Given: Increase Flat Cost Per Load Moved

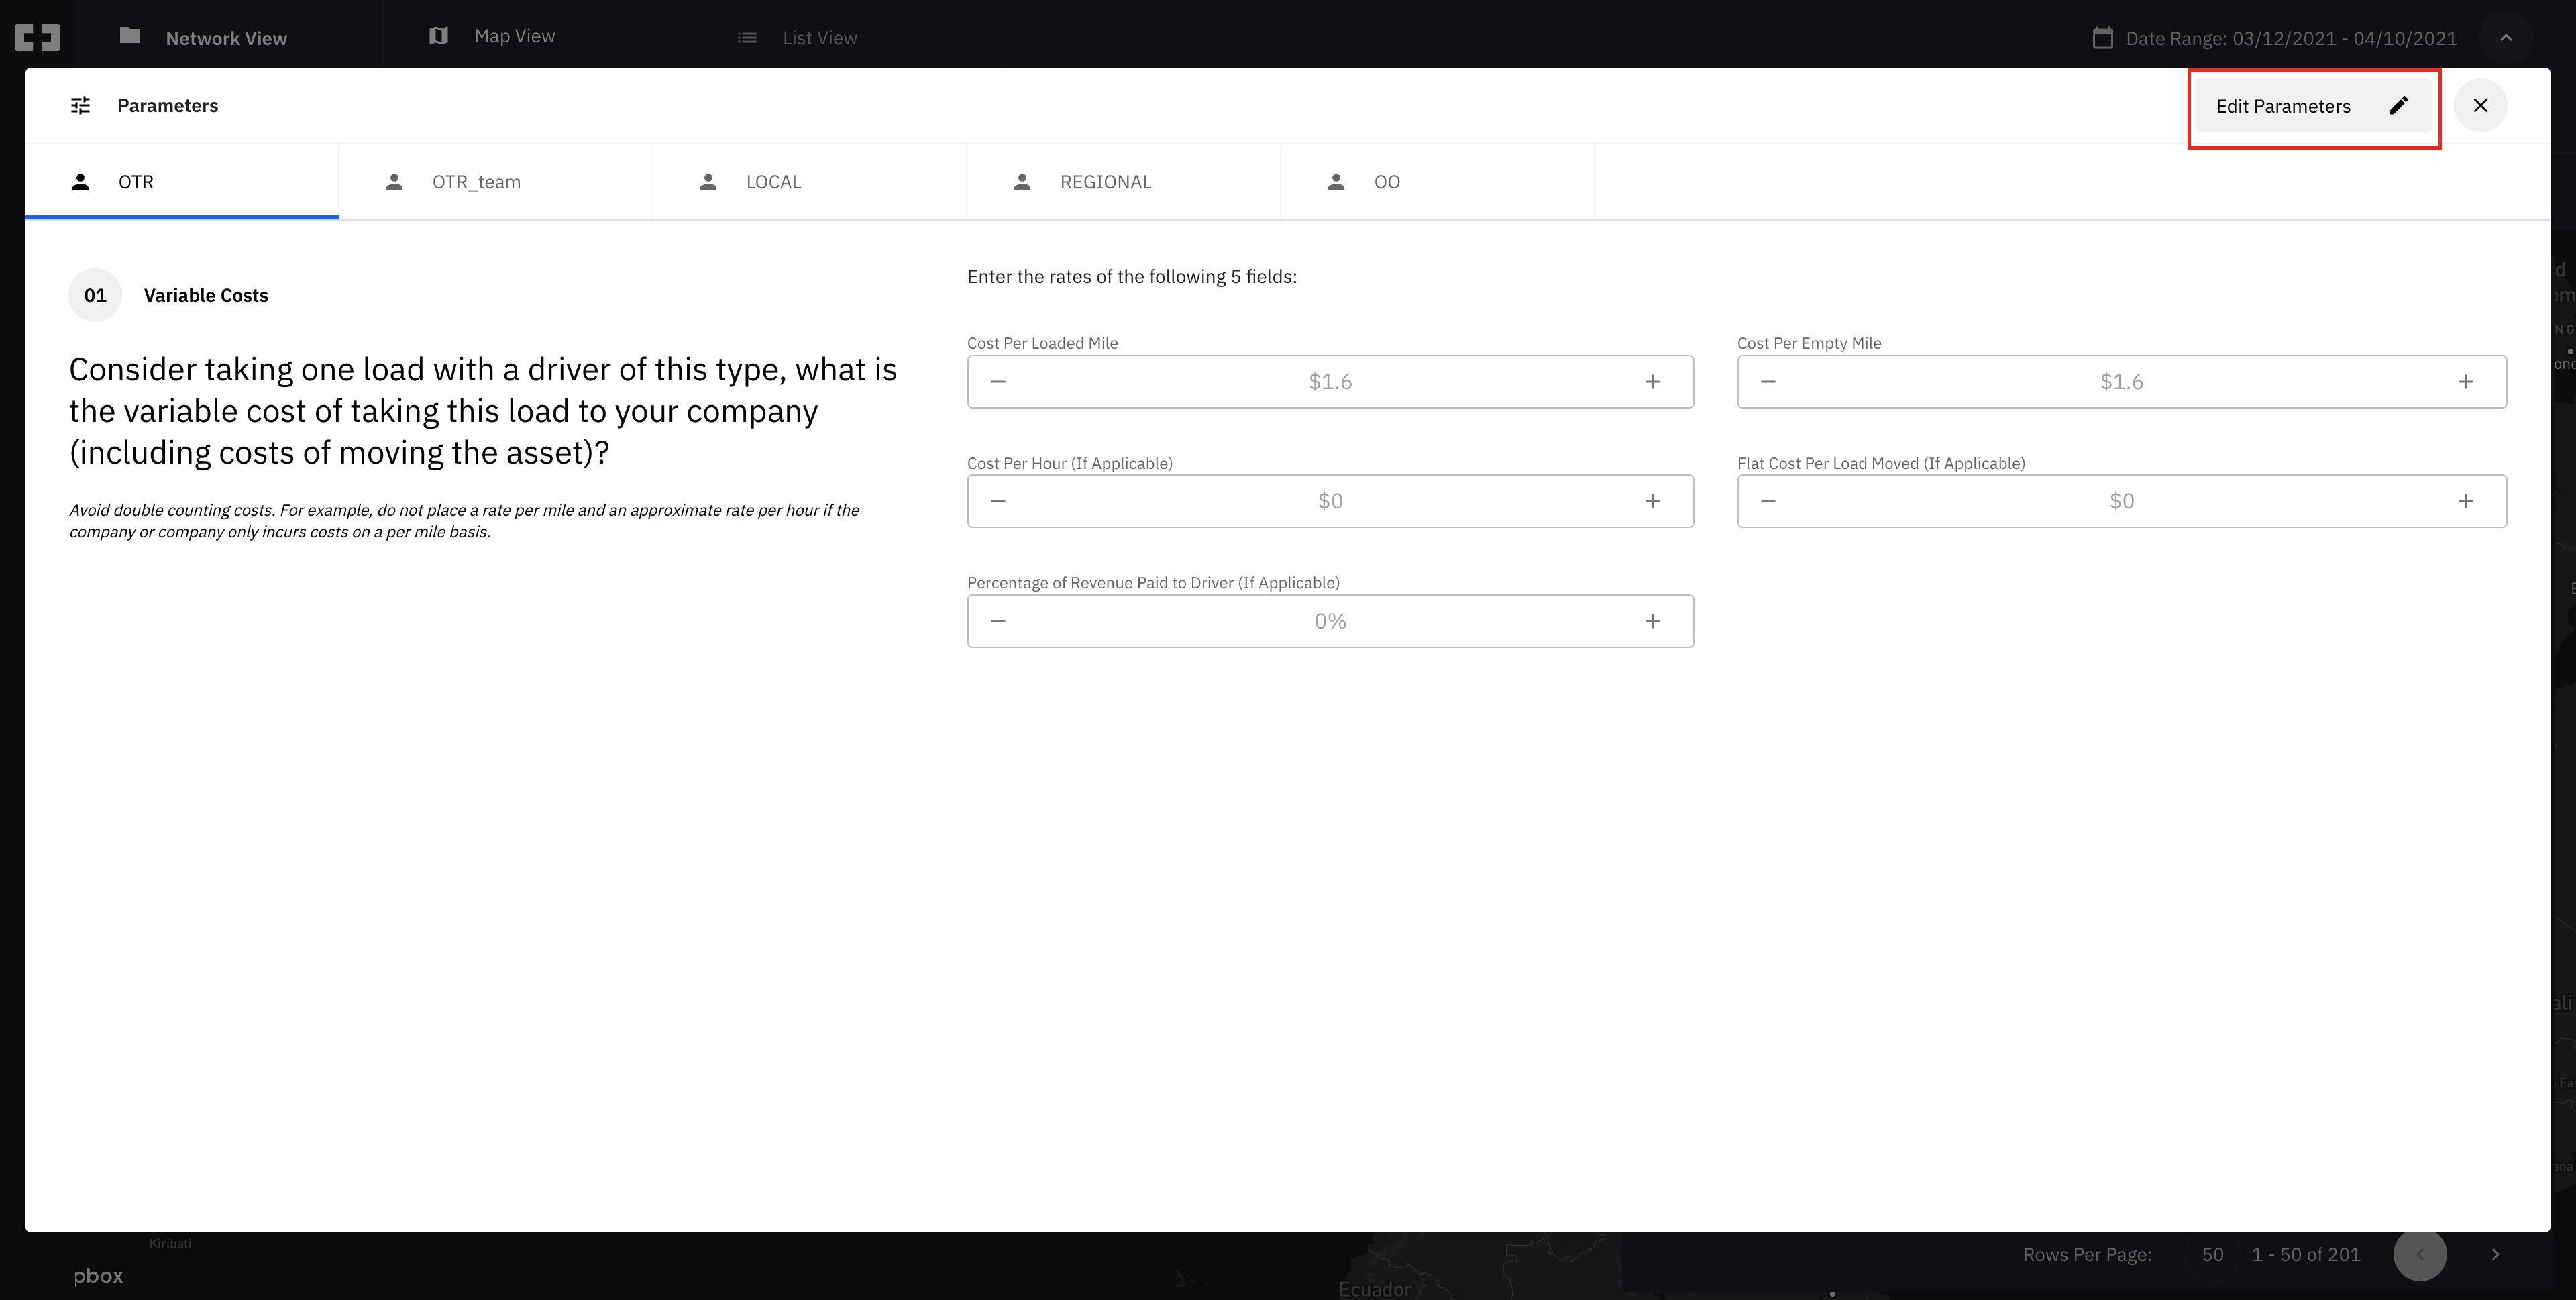Looking at the screenshot, I should 2465,501.
